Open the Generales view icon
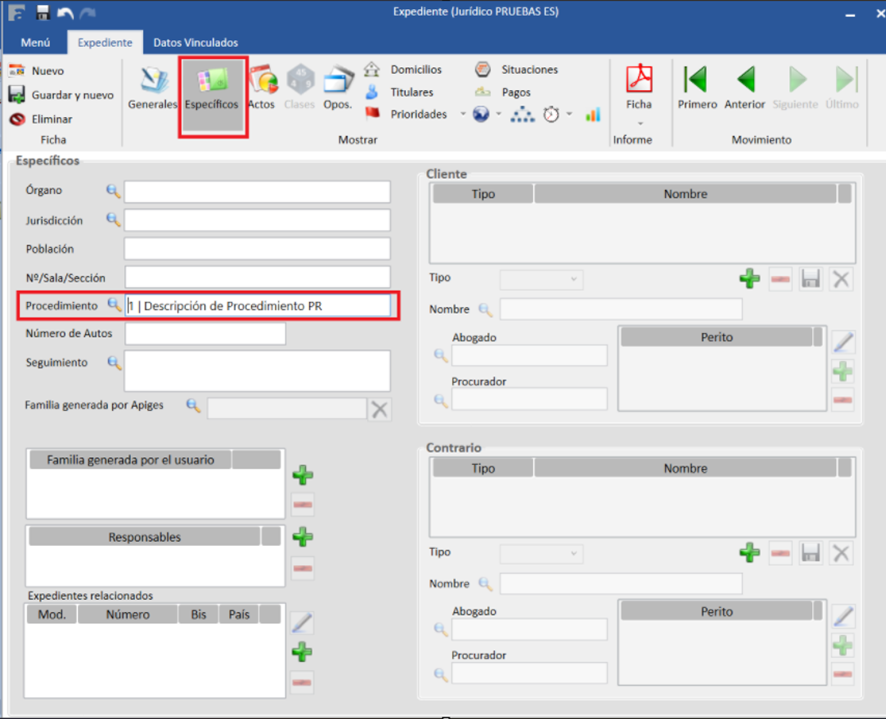 pos(152,87)
